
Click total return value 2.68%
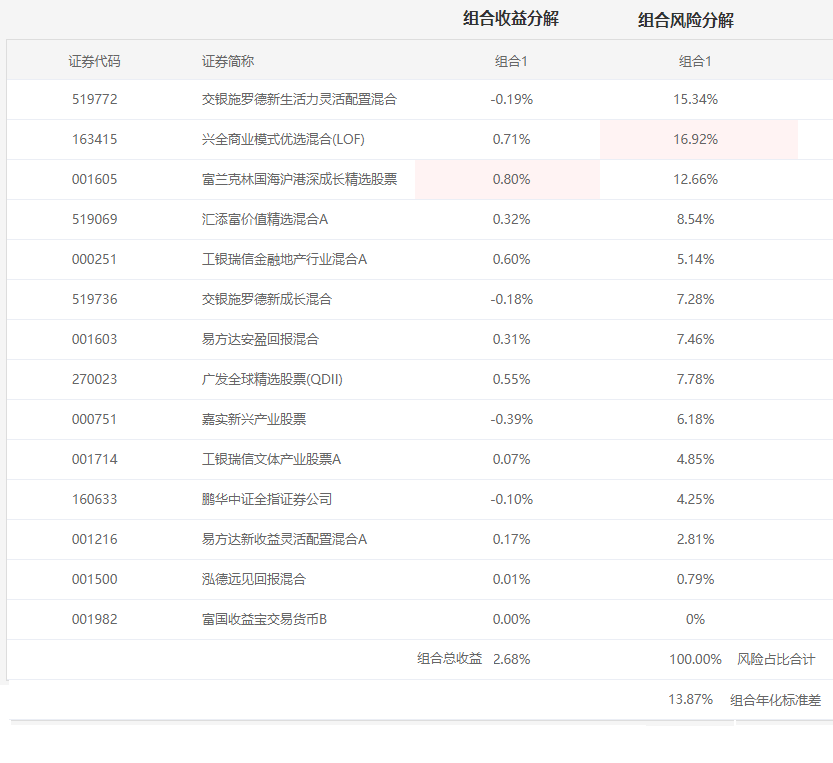(x=512, y=659)
